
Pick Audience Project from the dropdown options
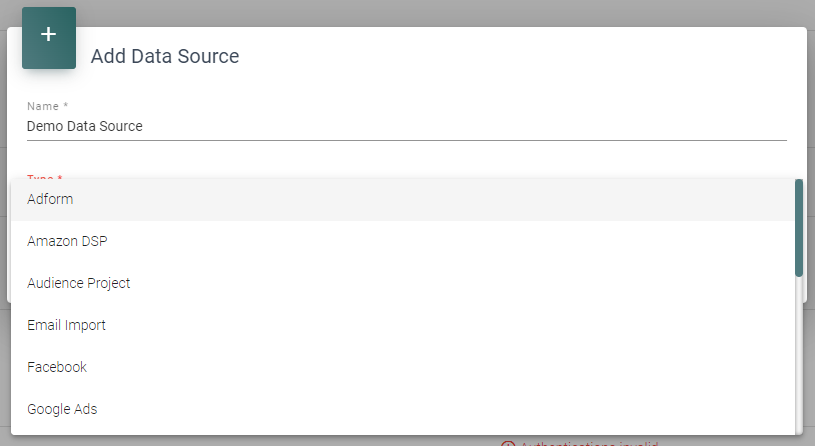[79, 283]
